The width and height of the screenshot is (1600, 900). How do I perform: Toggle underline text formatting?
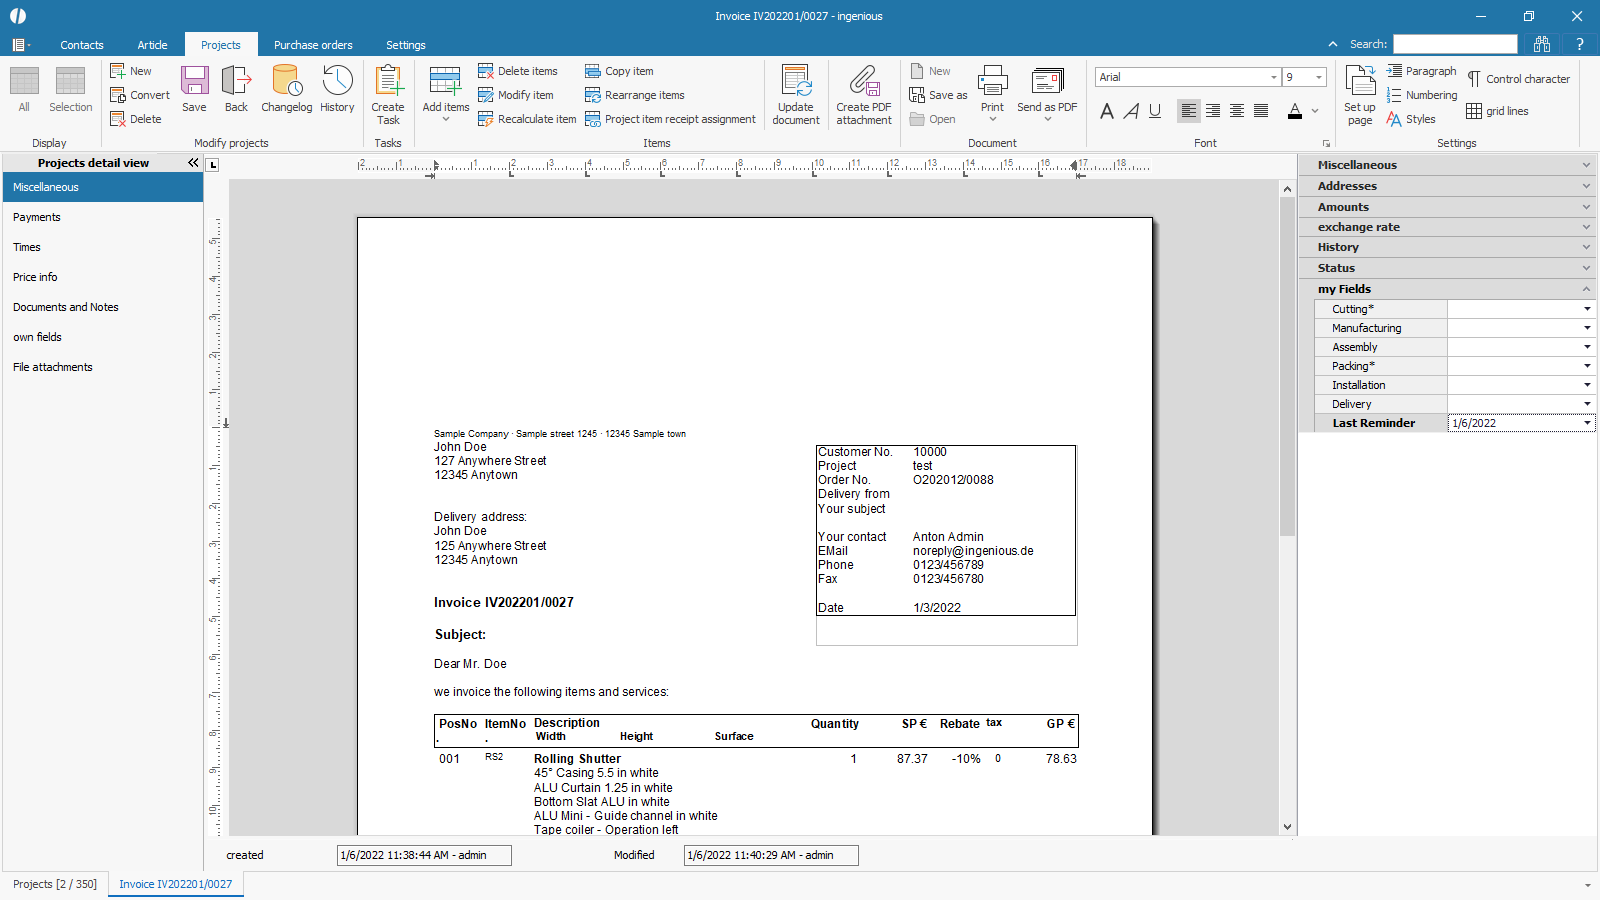[x=1155, y=111]
